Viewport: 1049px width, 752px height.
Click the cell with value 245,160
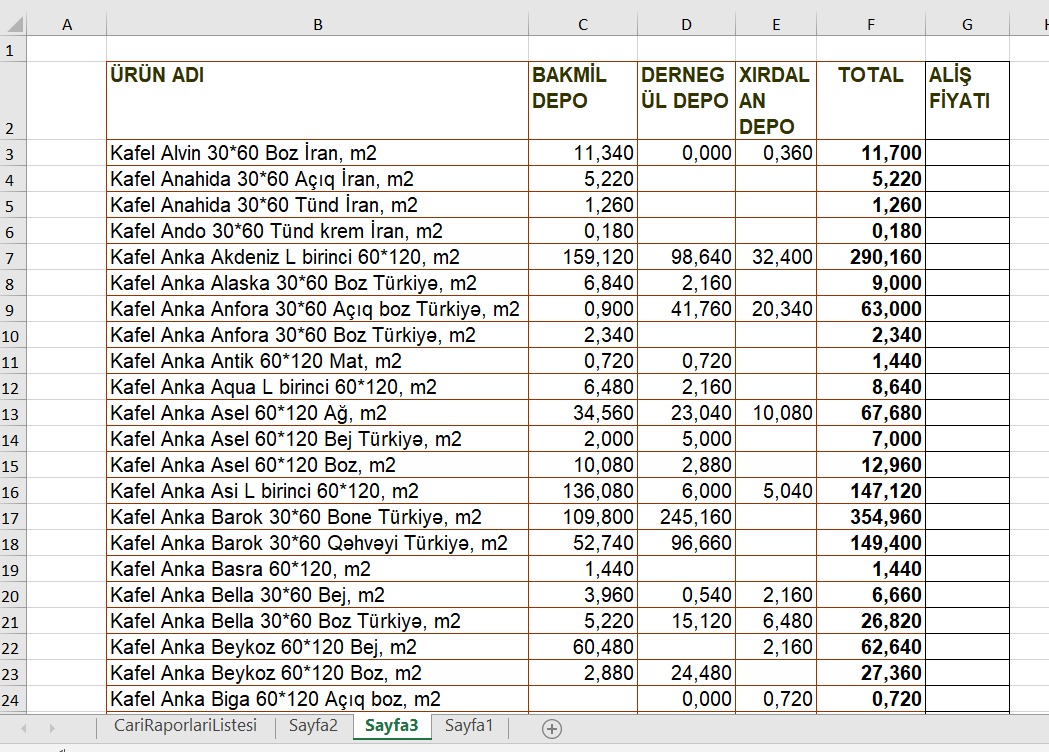686,517
